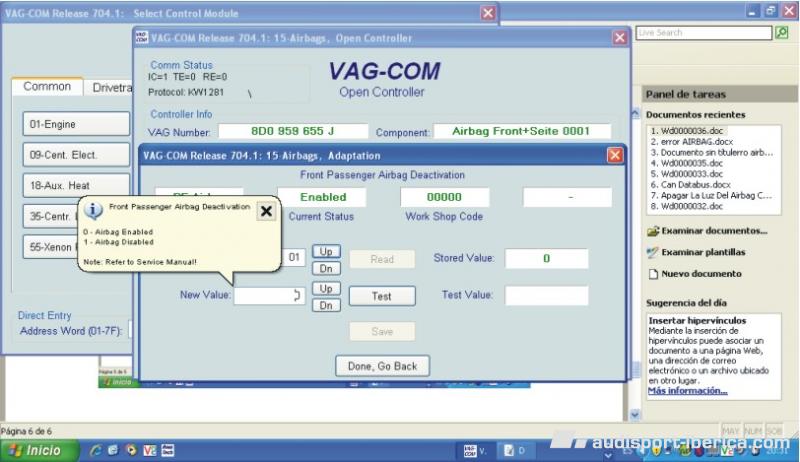
Task: Select the Drivetrain tab
Action: pyautogui.click(x=110, y=88)
